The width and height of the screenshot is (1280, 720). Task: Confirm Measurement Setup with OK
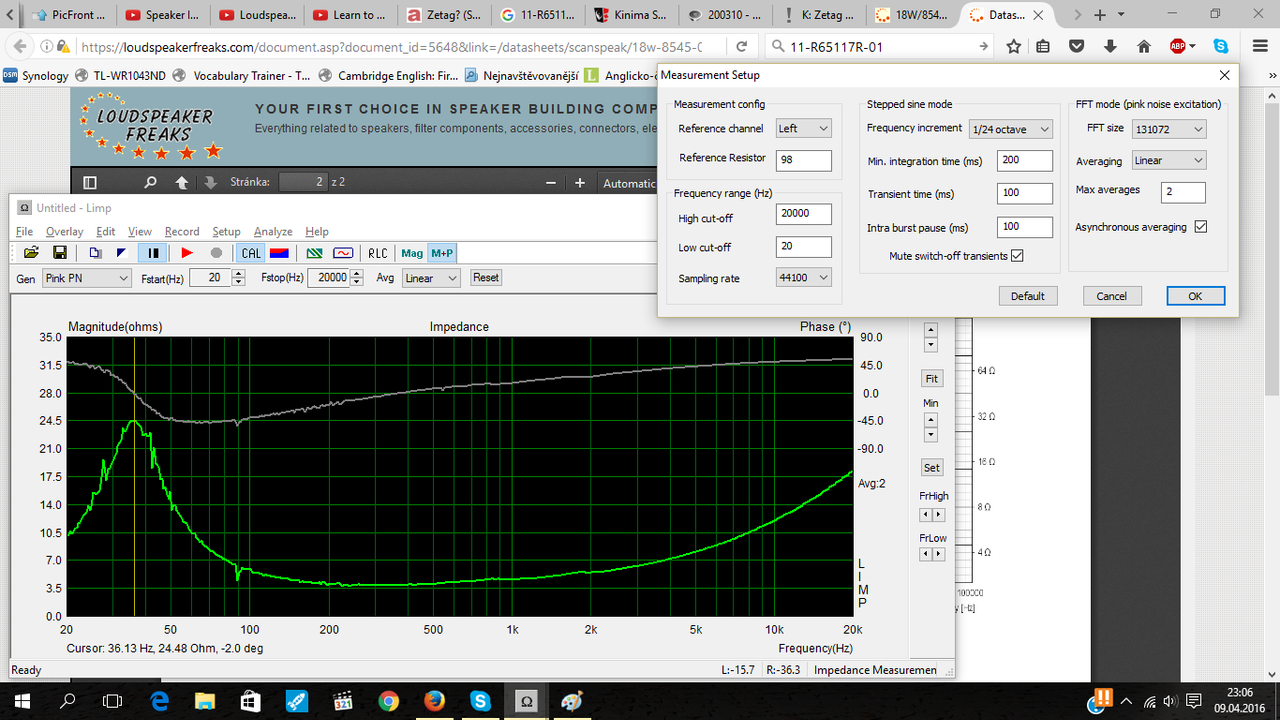coord(1196,296)
